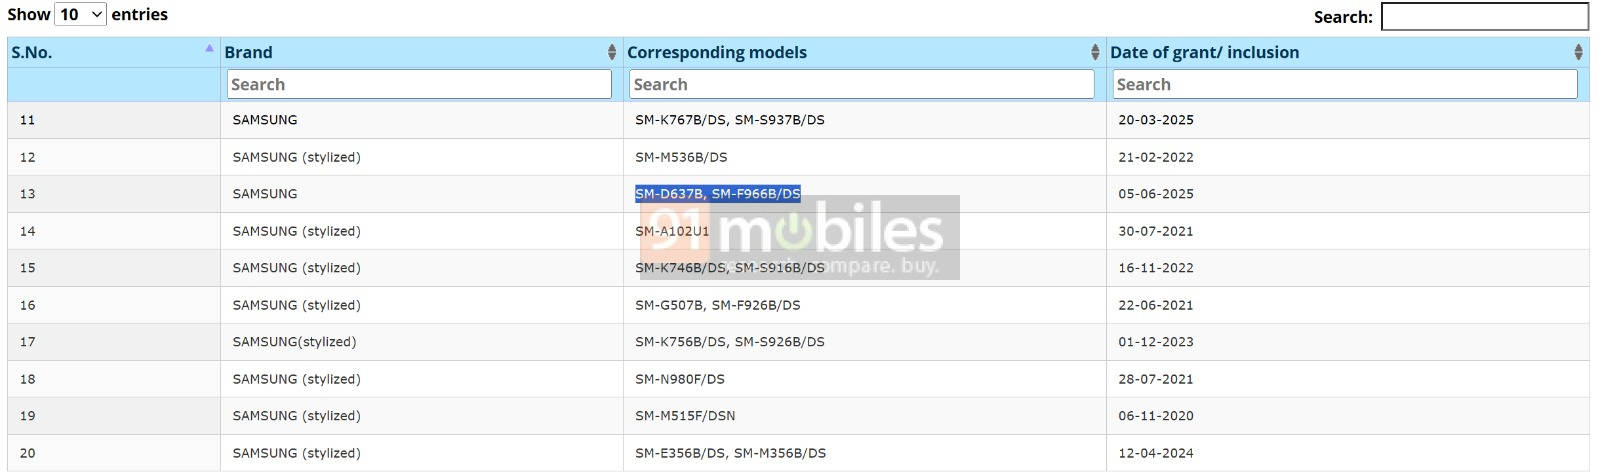Click the Date of grant search box
1600x474 pixels.
[x=1344, y=84]
